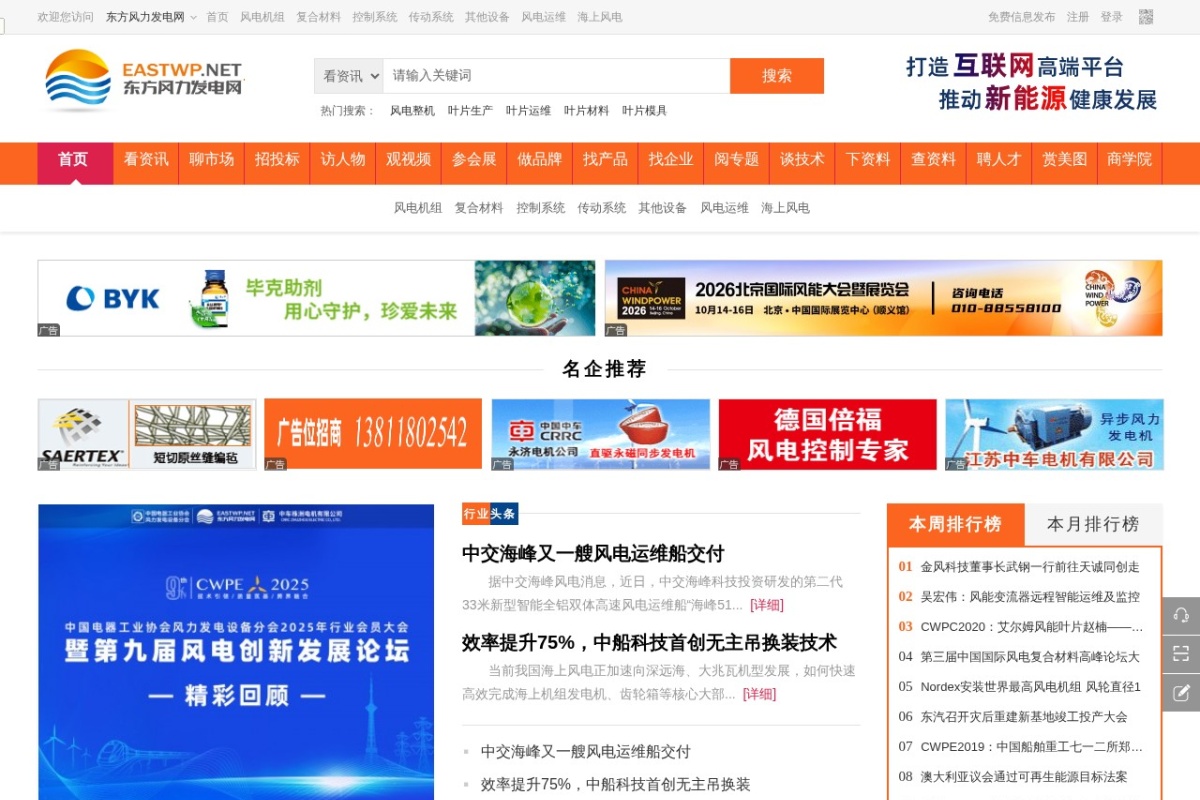Image resolution: width=1200 pixels, height=800 pixels.
Task: Open headline 效率提升75%，中船科技首创无主吊换装技术
Action: click(x=649, y=642)
